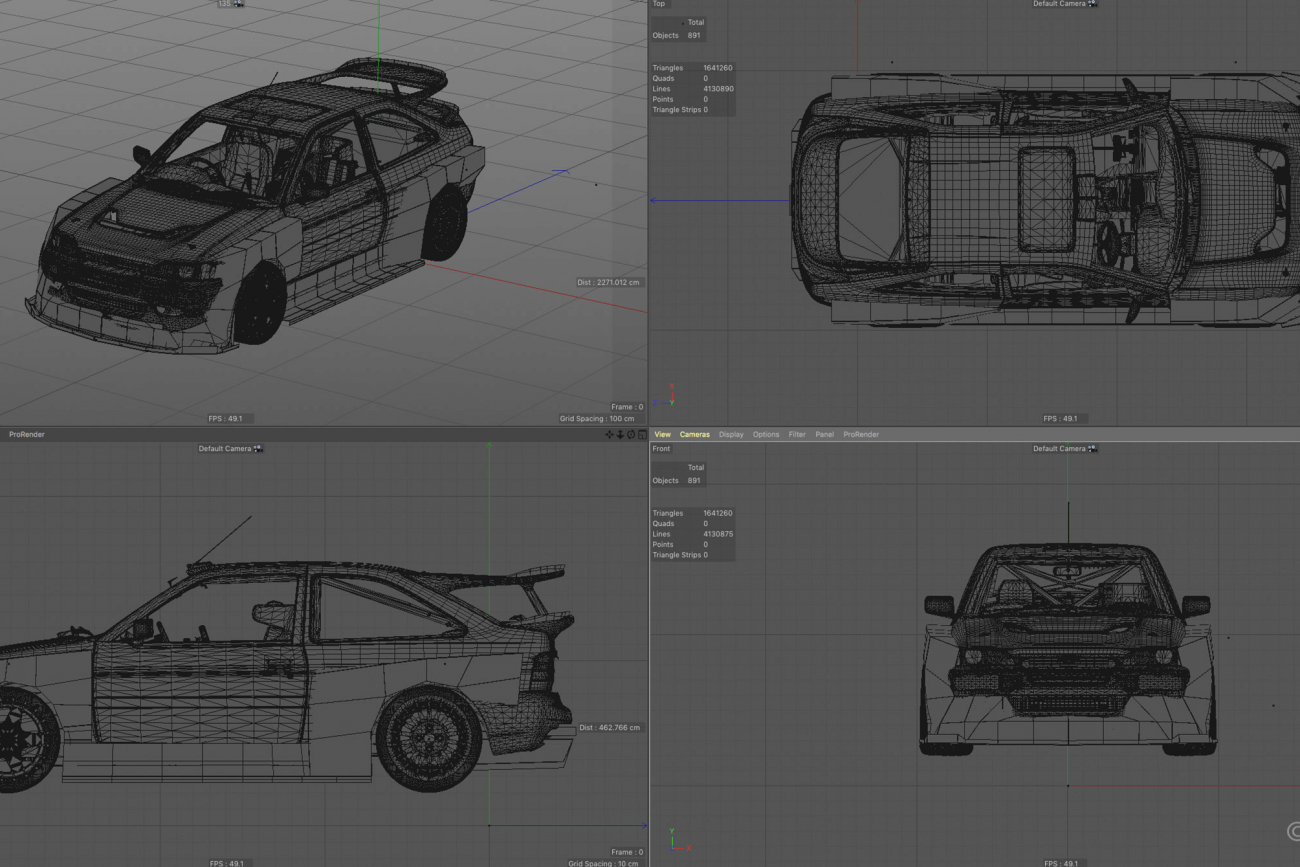This screenshot has height=867, width=1300.
Task: Open the ProRender menu above the side viewport
Action: point(27,435)
